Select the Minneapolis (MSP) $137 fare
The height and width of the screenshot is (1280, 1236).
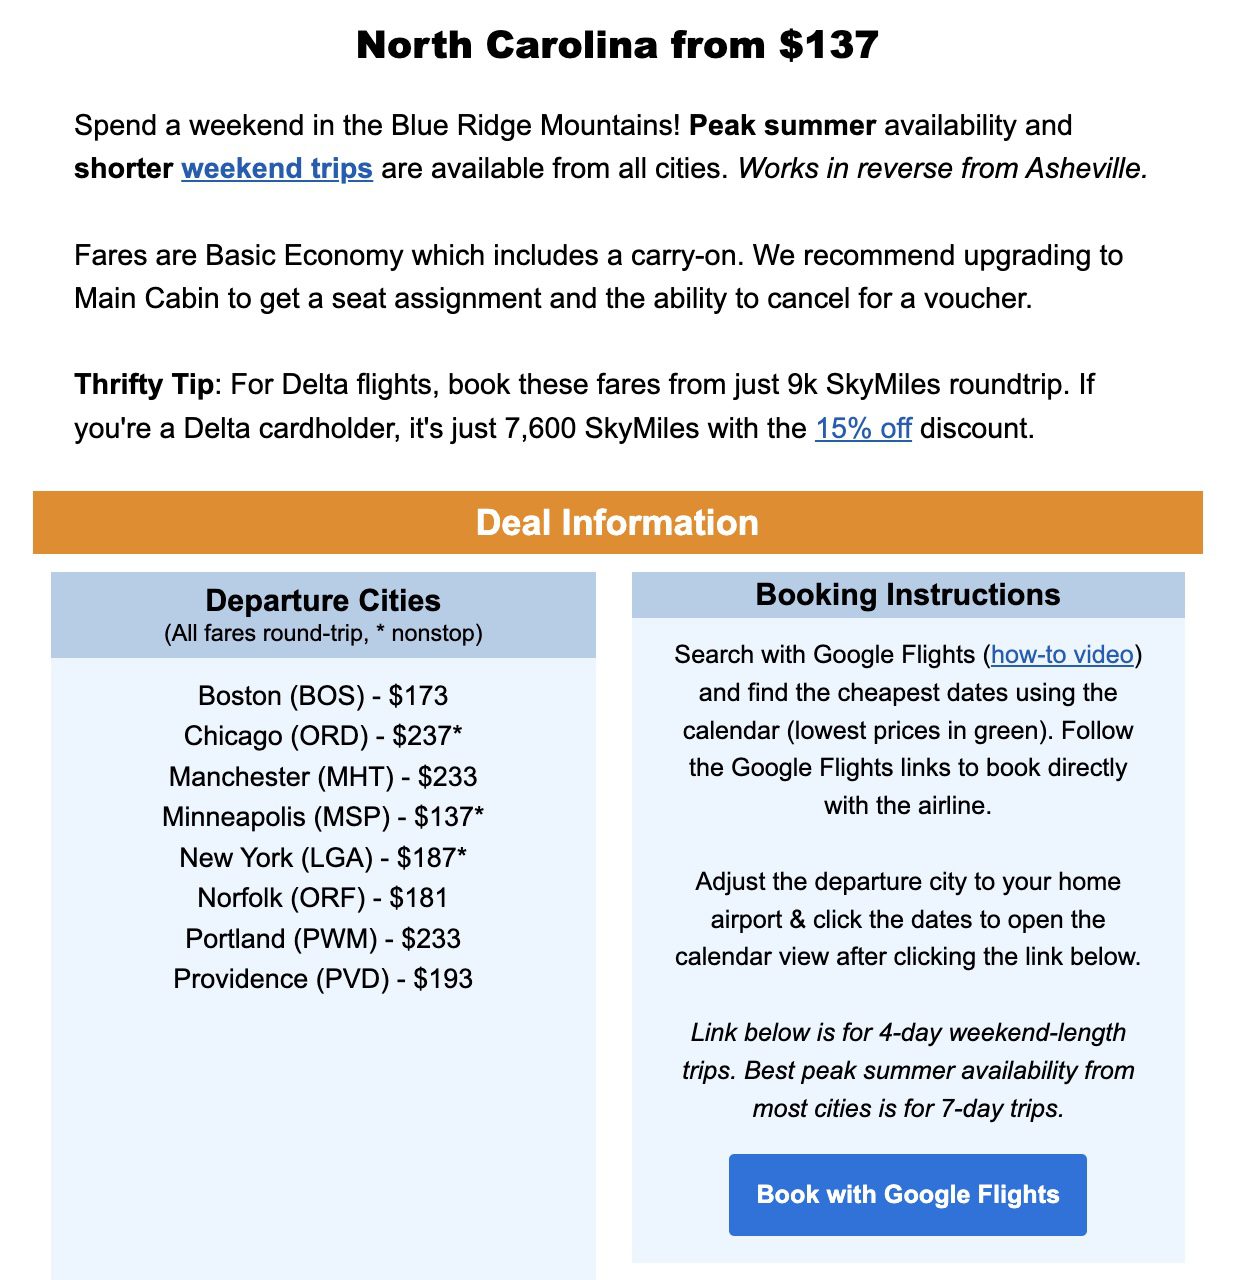pos(323,817)
